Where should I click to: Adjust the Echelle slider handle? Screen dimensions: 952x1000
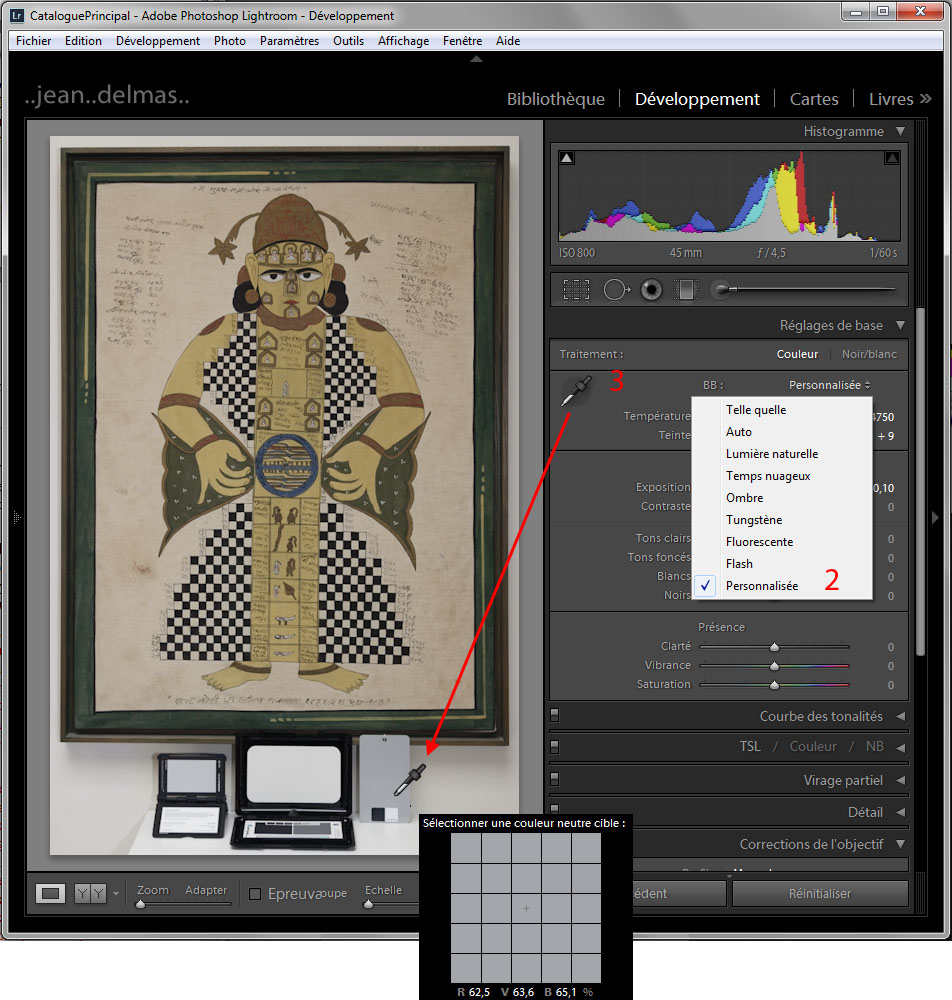click(x=369, y=904)
